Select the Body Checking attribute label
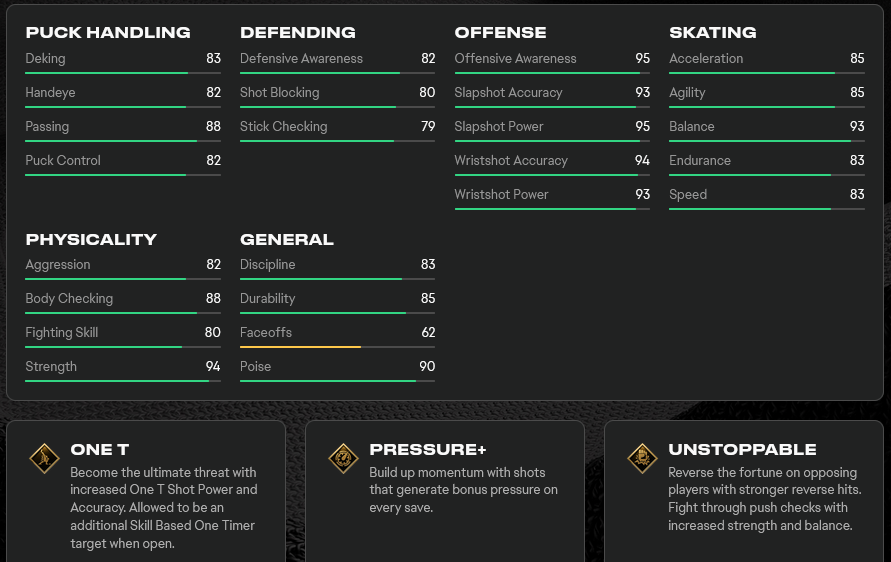This screenshot has width=891, height=562. pyautogui.click(x=69, y=298)
